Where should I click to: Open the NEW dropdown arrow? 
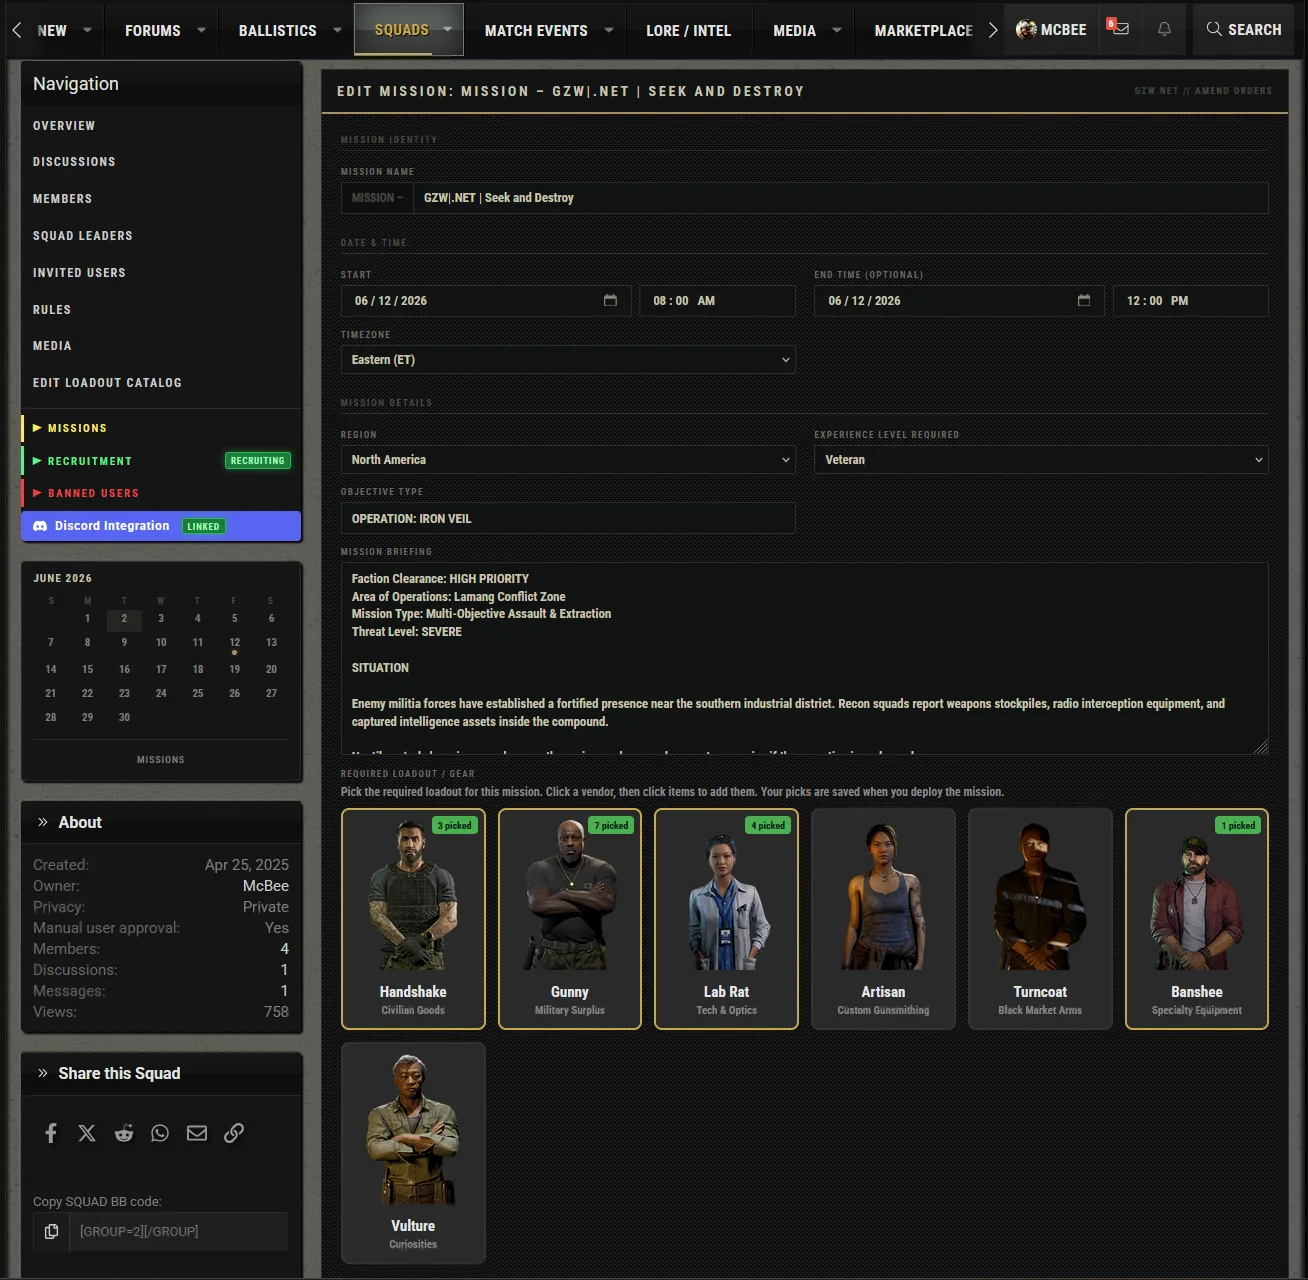87,30
